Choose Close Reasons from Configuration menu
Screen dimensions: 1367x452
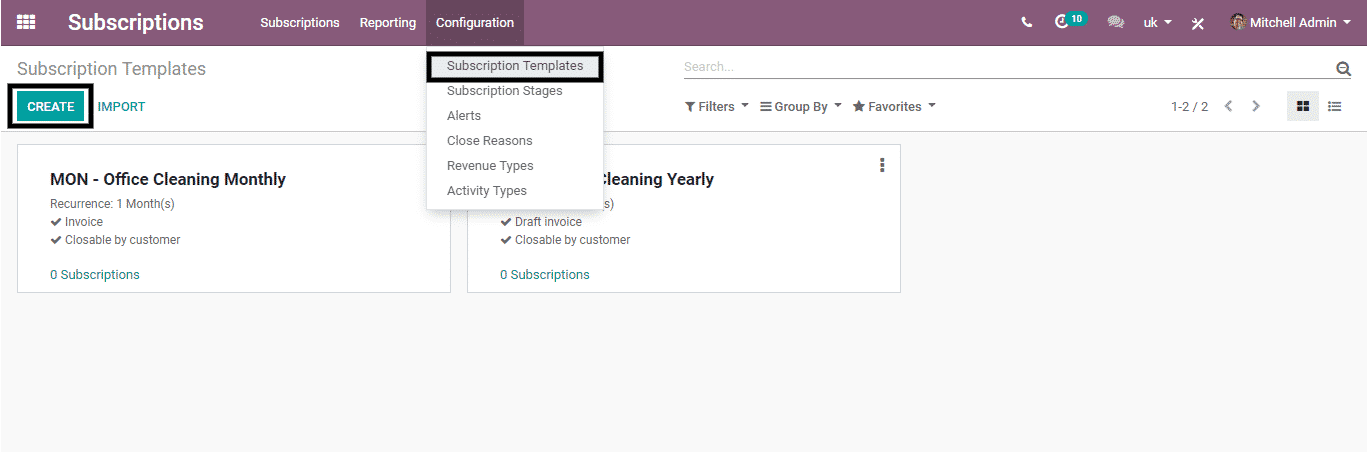pyautogui.click(x=489, y=141)
